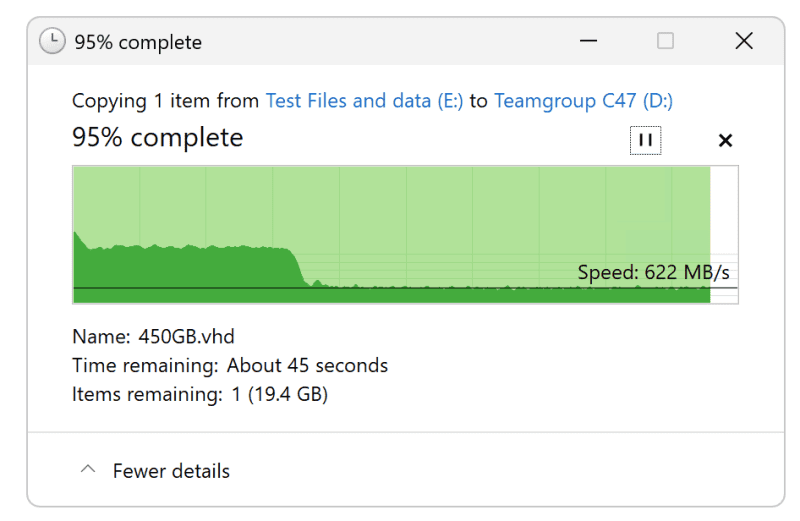Click the clock icon in the title bar

52,42
